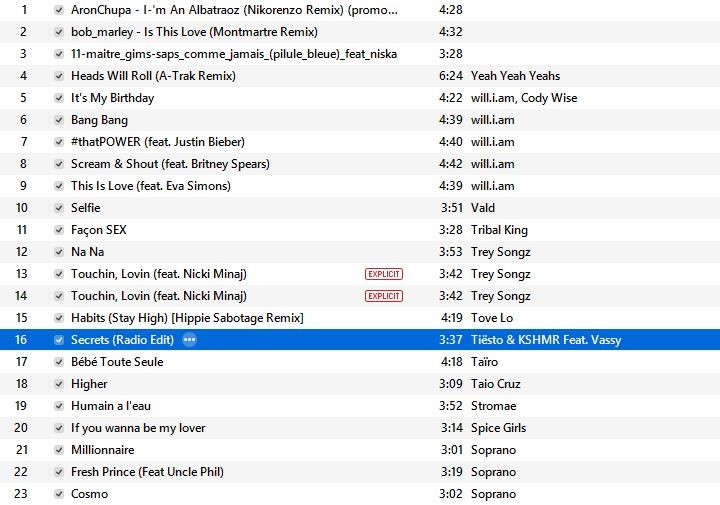
Task: Uncheck the checkbox for Heads Will Roll
Action: 59,76
